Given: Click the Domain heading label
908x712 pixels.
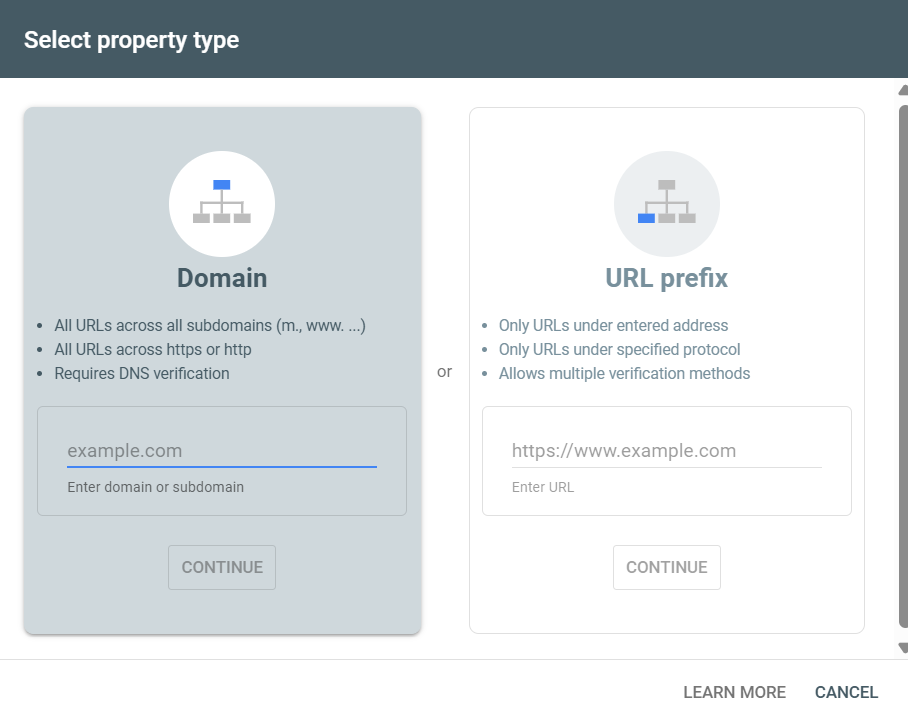Looking at the screenshot, I should 221,278.
